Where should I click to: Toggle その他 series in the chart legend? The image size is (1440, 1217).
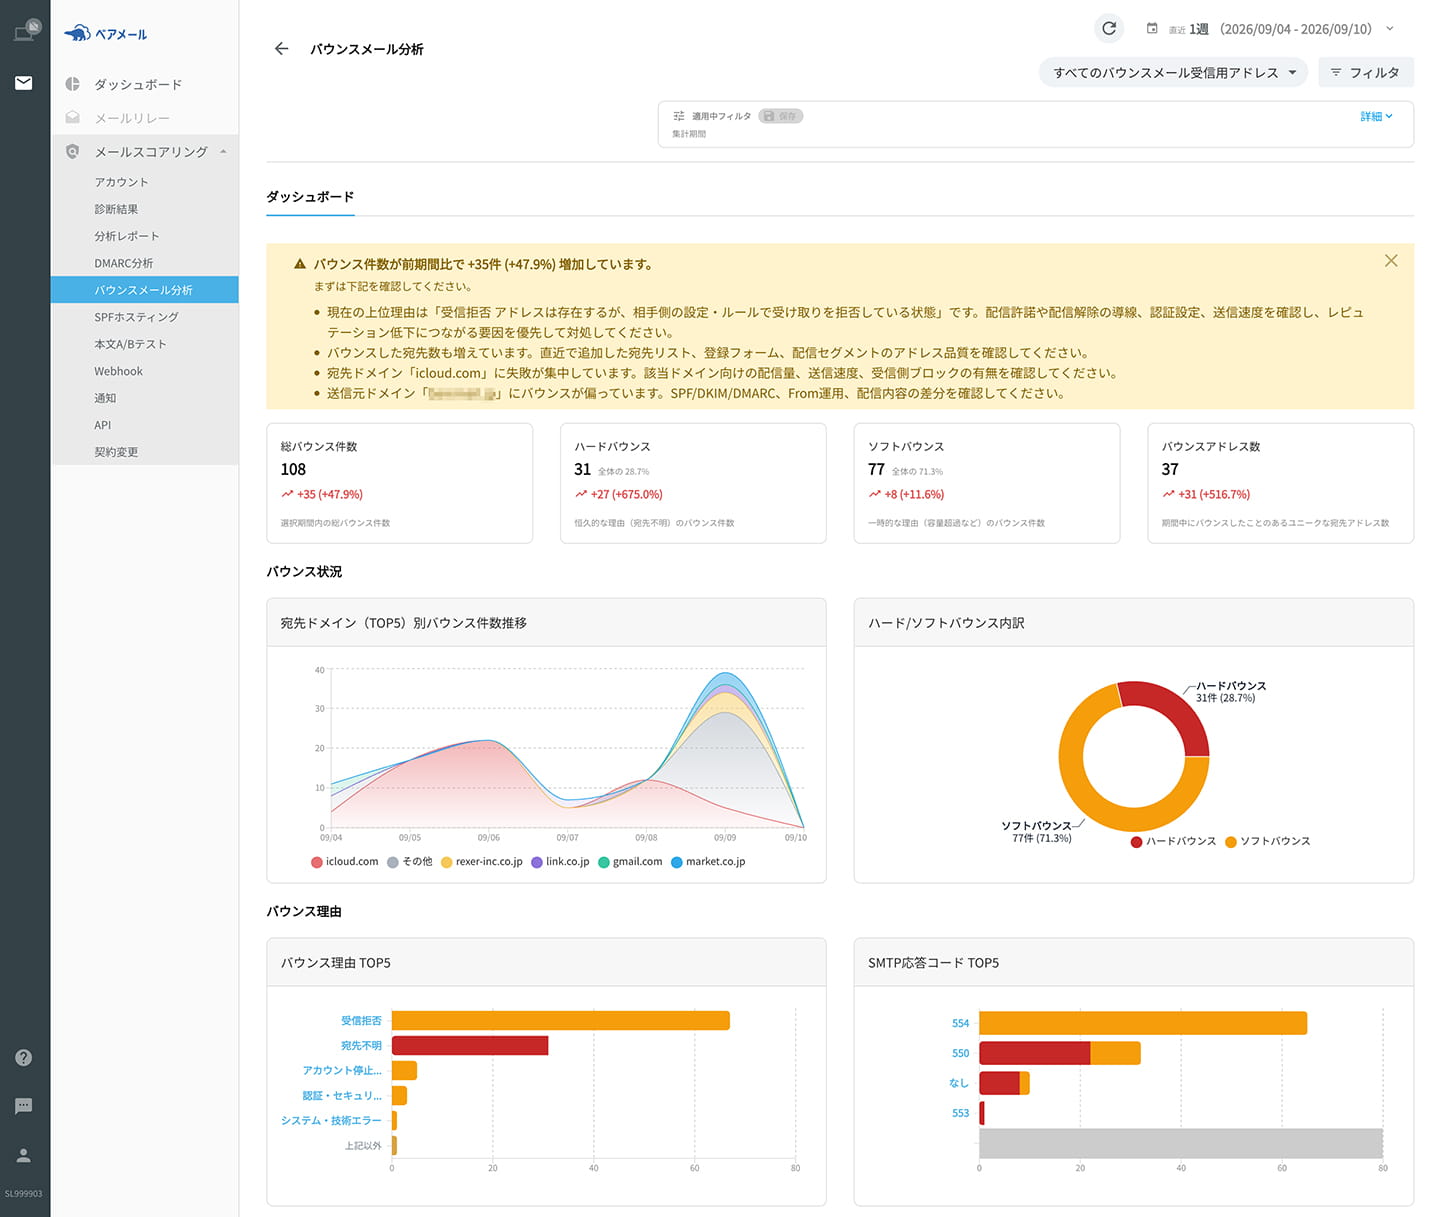point(410,862)
